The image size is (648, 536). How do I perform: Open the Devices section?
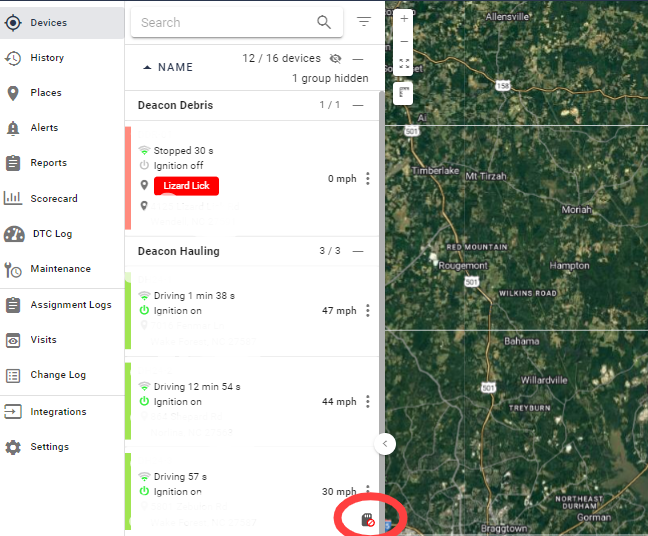62,23
